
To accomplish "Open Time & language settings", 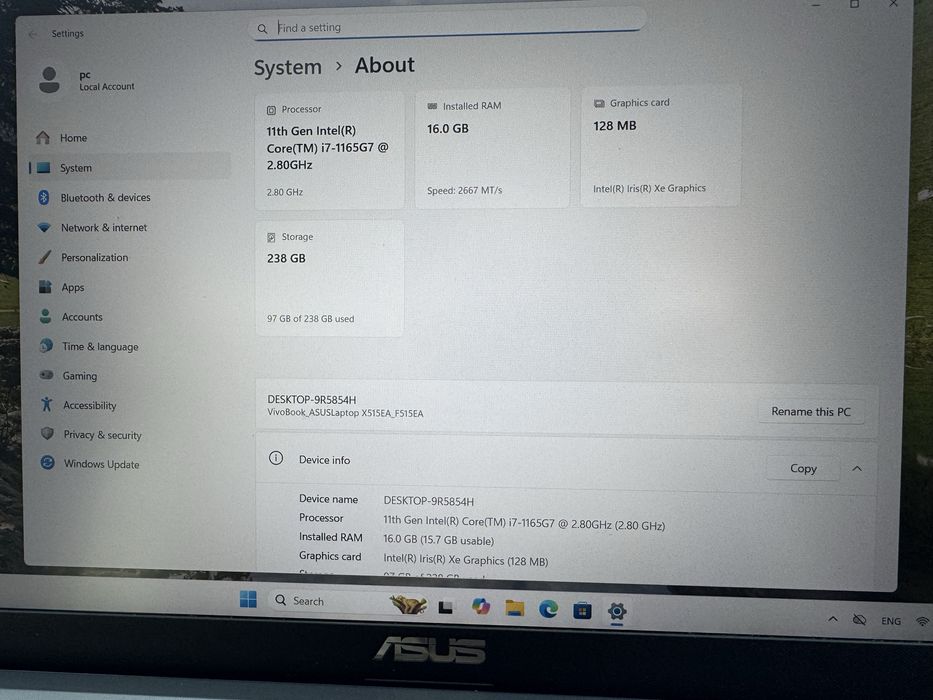I will click(129, 346).
